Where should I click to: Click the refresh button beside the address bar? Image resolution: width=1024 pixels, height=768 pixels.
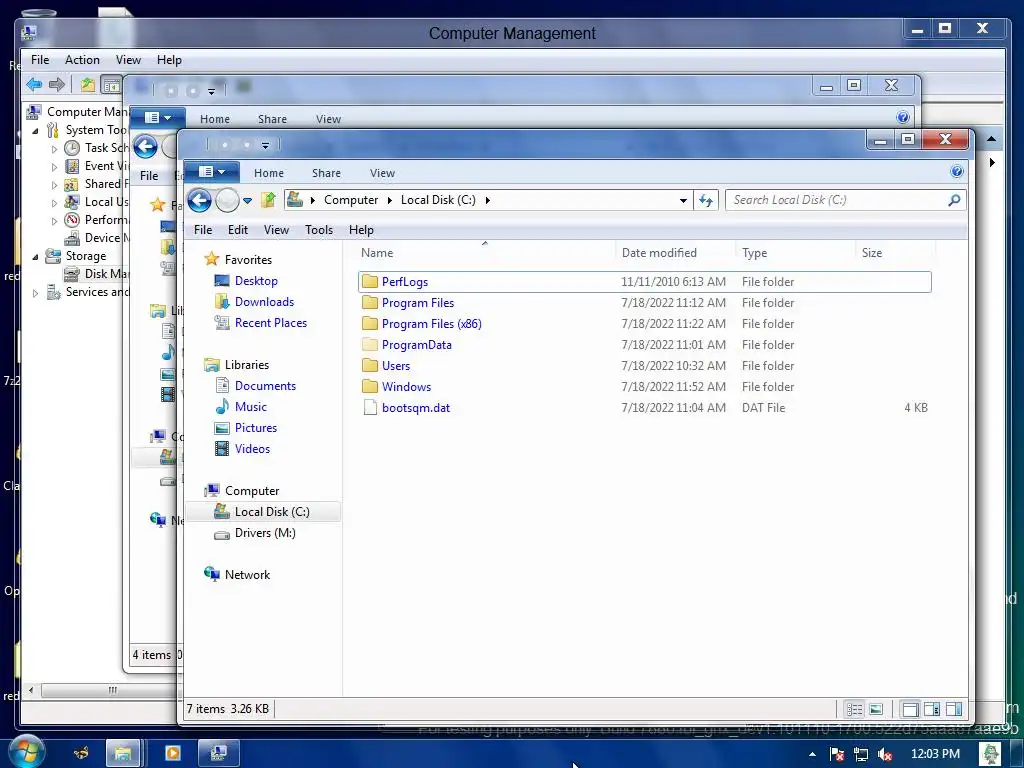(x=706, y=200)
